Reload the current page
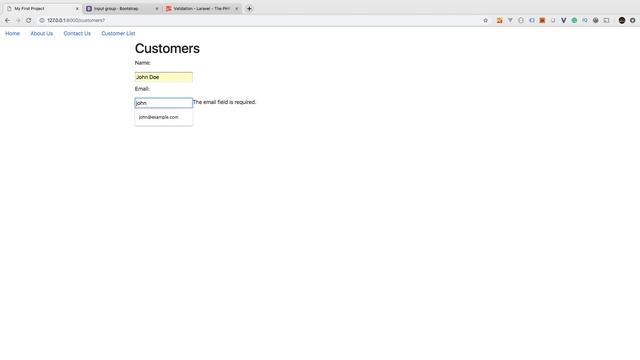 29,20
